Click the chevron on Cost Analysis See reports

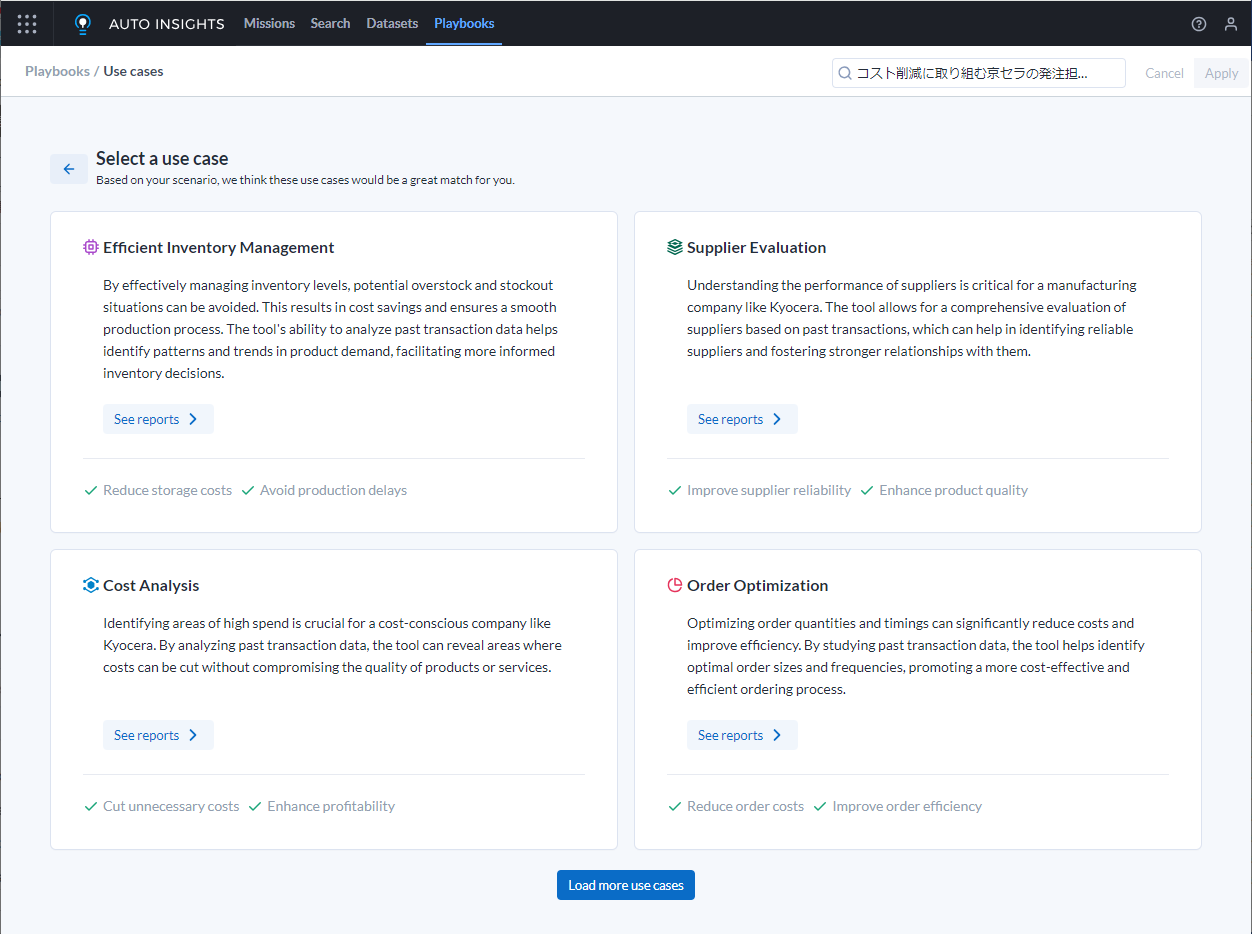click(194, 735)
